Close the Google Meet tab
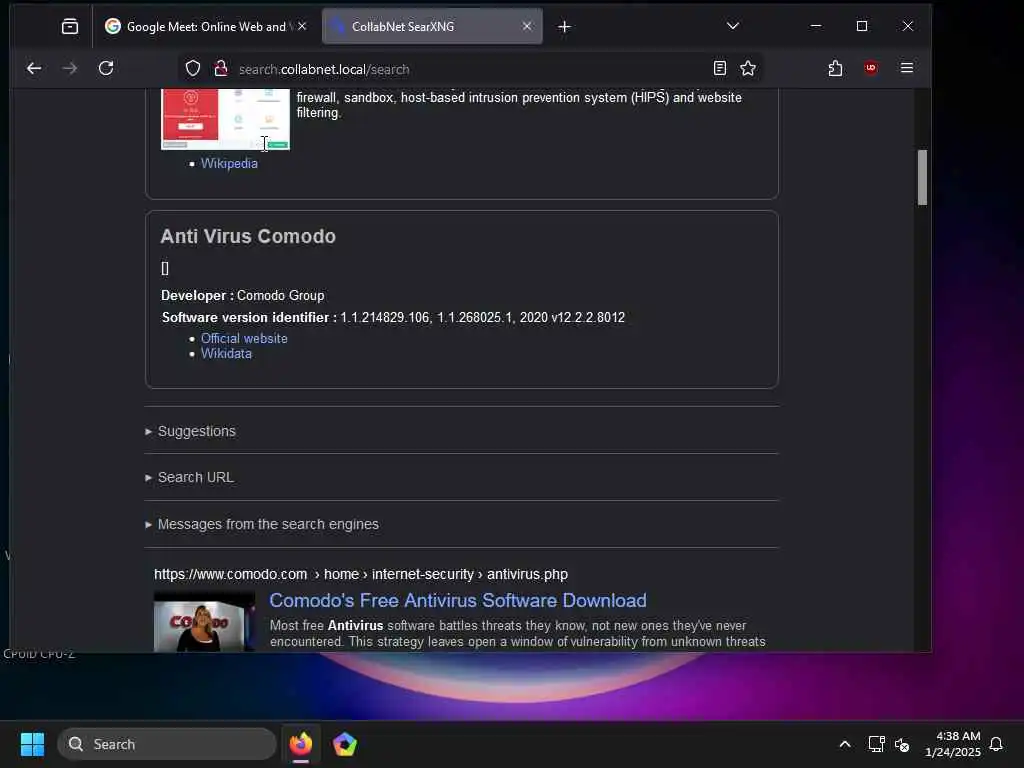 (302, 26)
